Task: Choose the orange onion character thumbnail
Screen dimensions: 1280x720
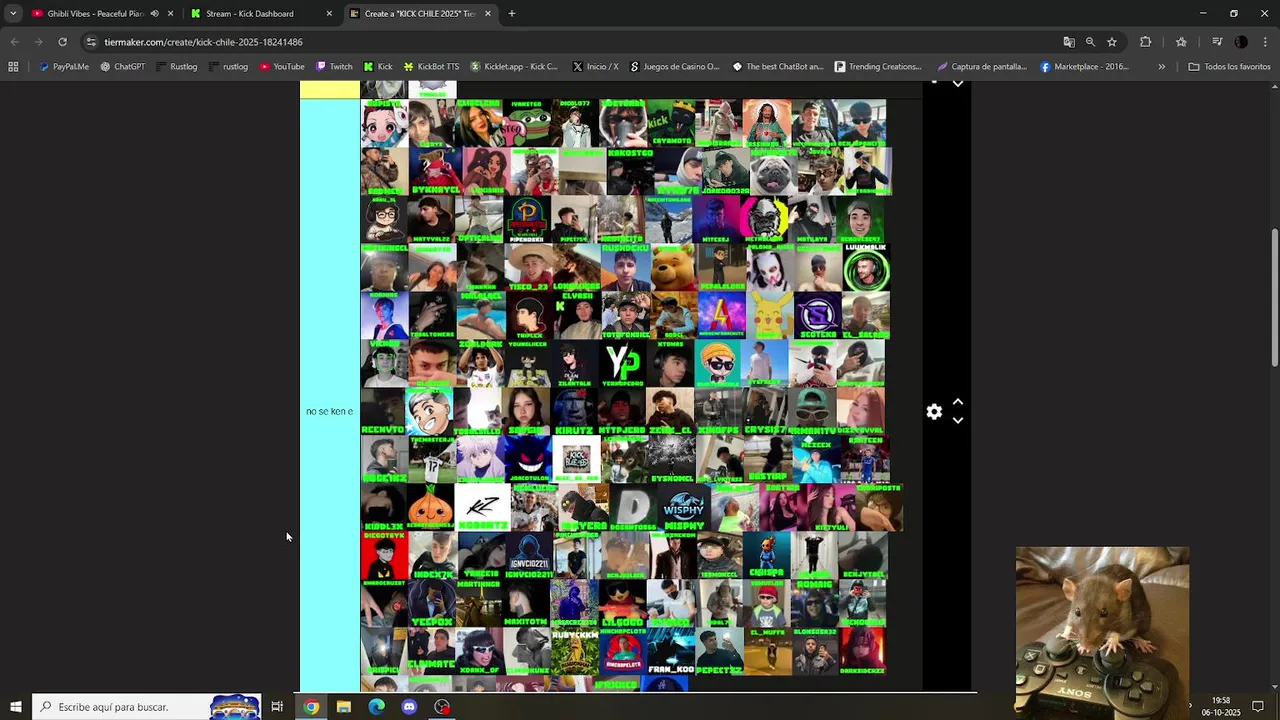Action: [430, 507]
